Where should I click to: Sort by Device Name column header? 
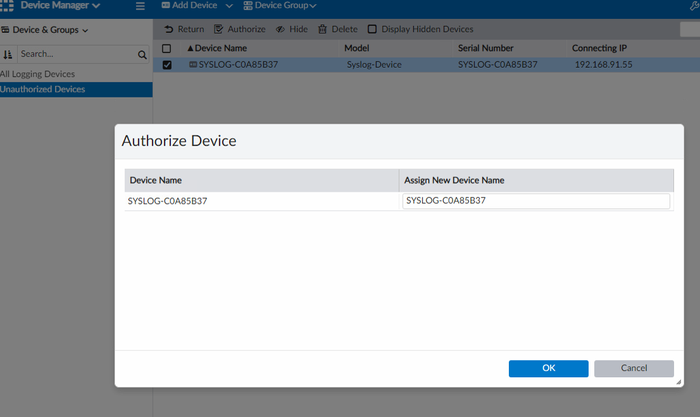tap(220, 48)
